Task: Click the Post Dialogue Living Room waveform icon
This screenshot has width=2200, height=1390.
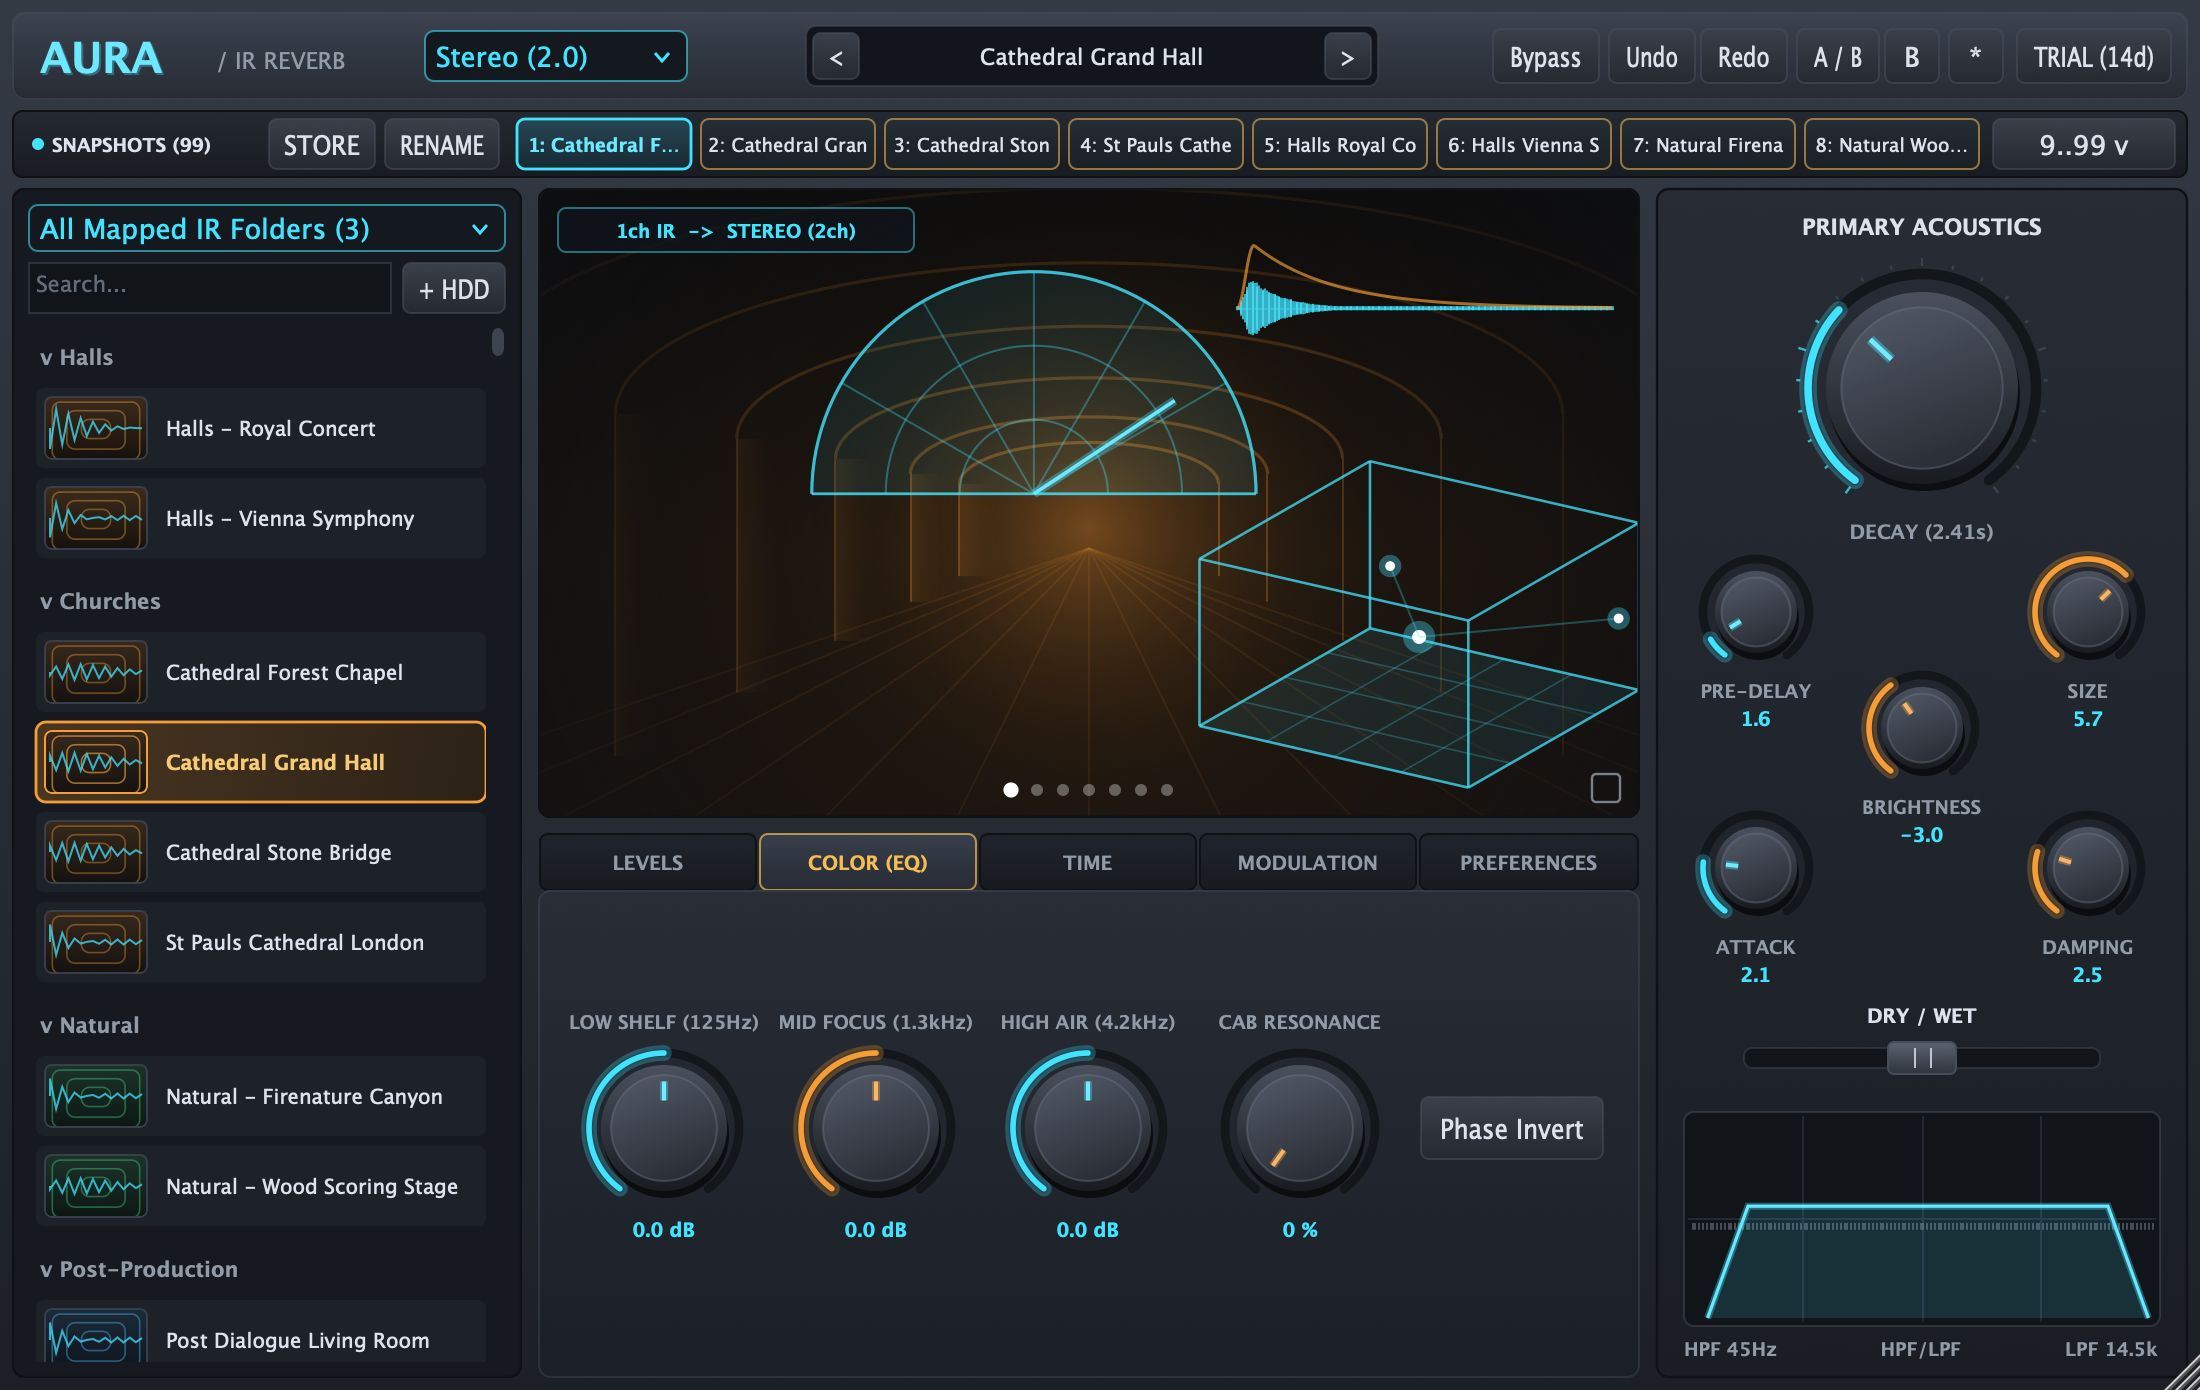Action: click(96, 1337)
